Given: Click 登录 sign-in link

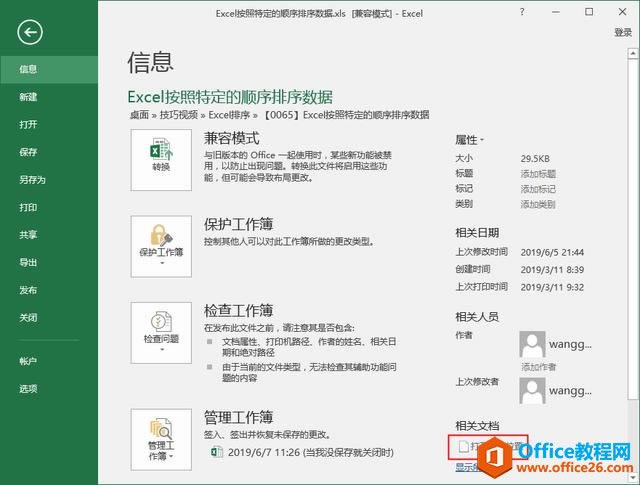Looking at the screenshot, I should 623,33.
